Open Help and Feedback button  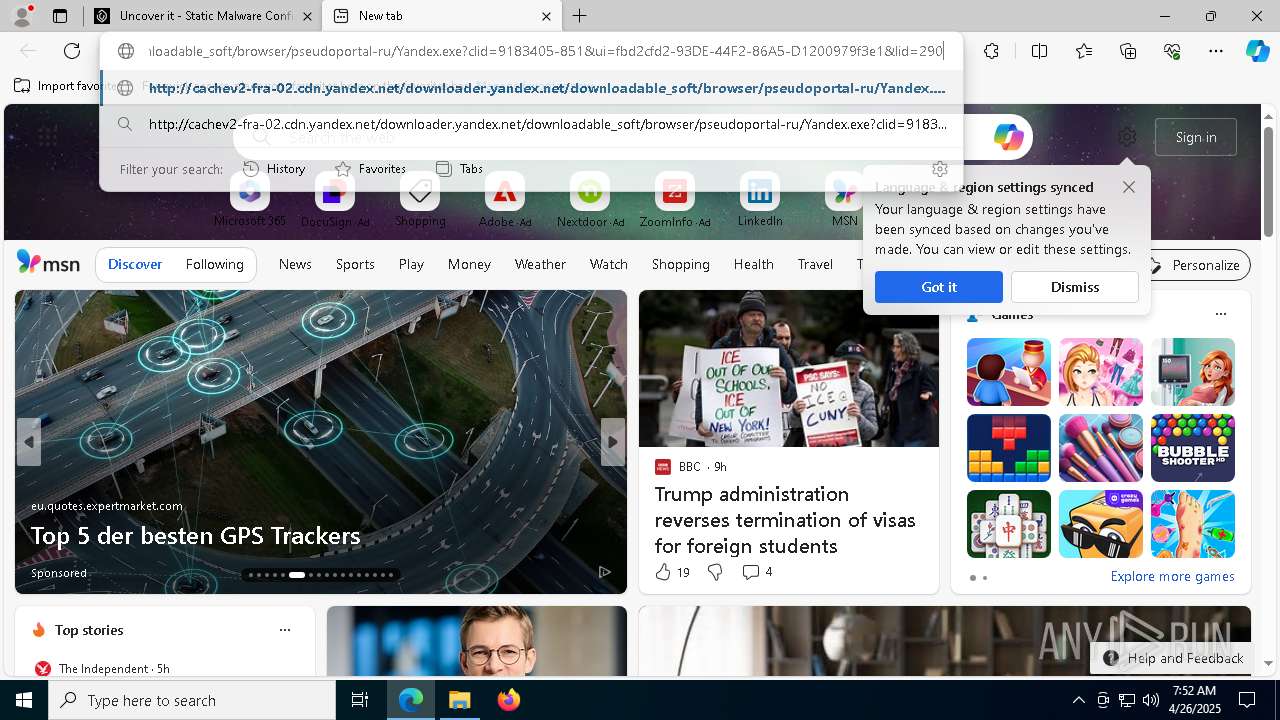tap(1172, 658)
